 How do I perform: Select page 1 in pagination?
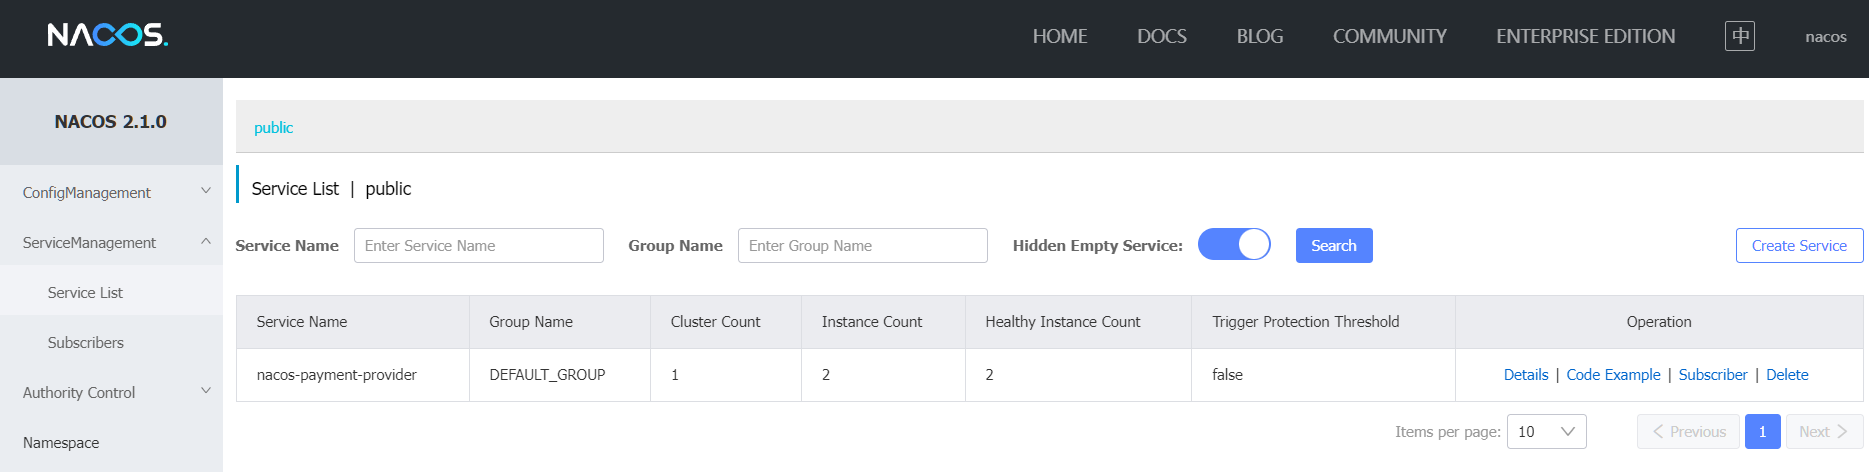point(1762,432)
